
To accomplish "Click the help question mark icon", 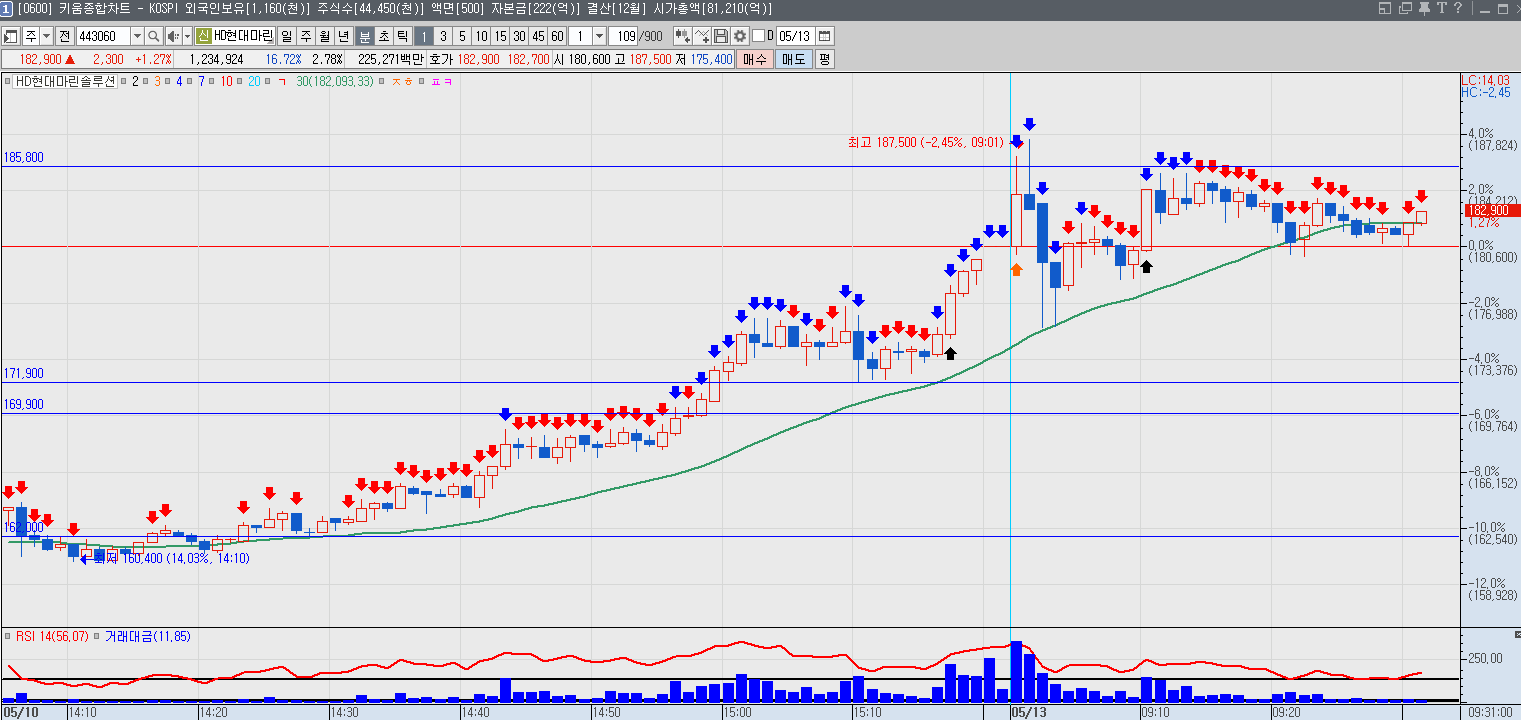I will [1458, 8].
